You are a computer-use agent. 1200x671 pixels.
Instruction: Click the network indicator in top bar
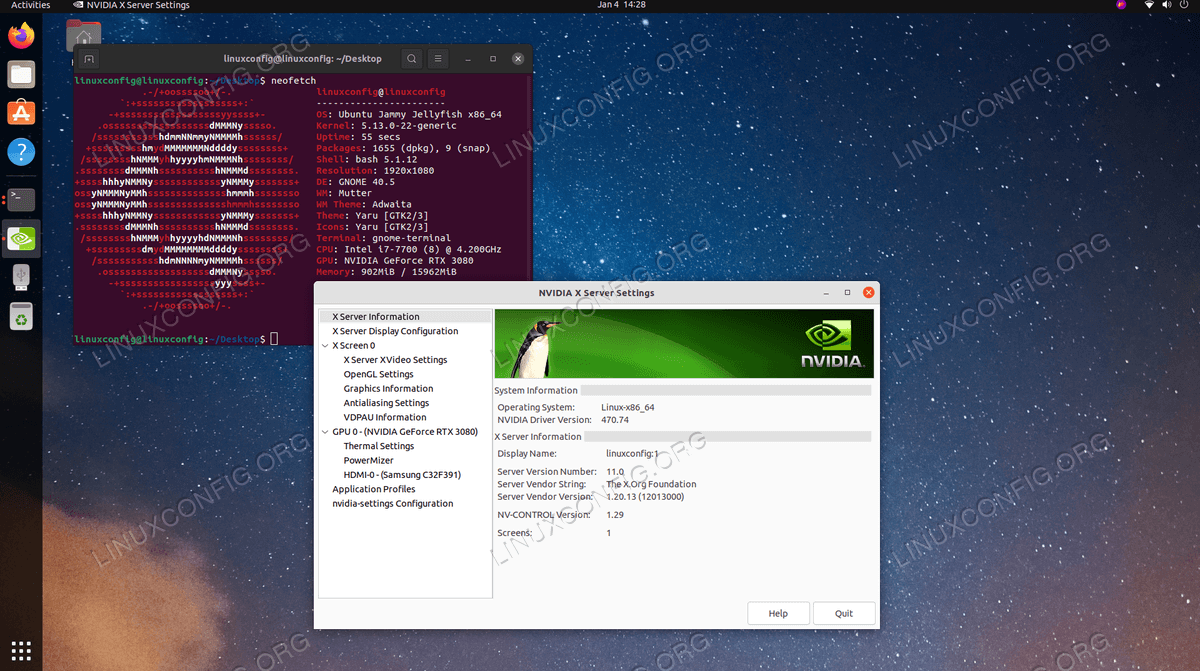[1148, 5]
